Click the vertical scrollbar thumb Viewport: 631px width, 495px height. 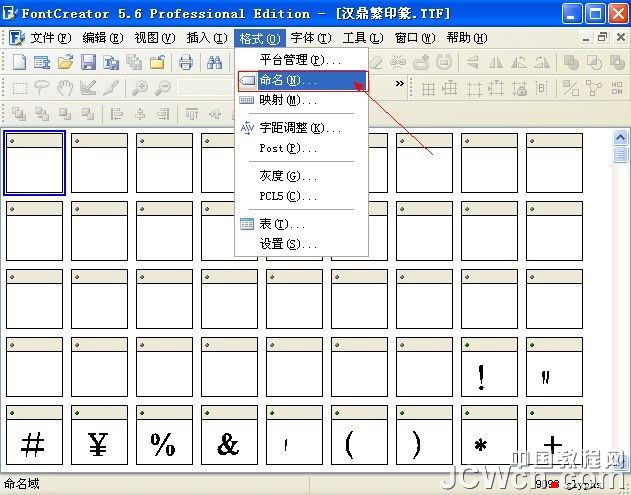pyautogui.click(x=620, y=154)
